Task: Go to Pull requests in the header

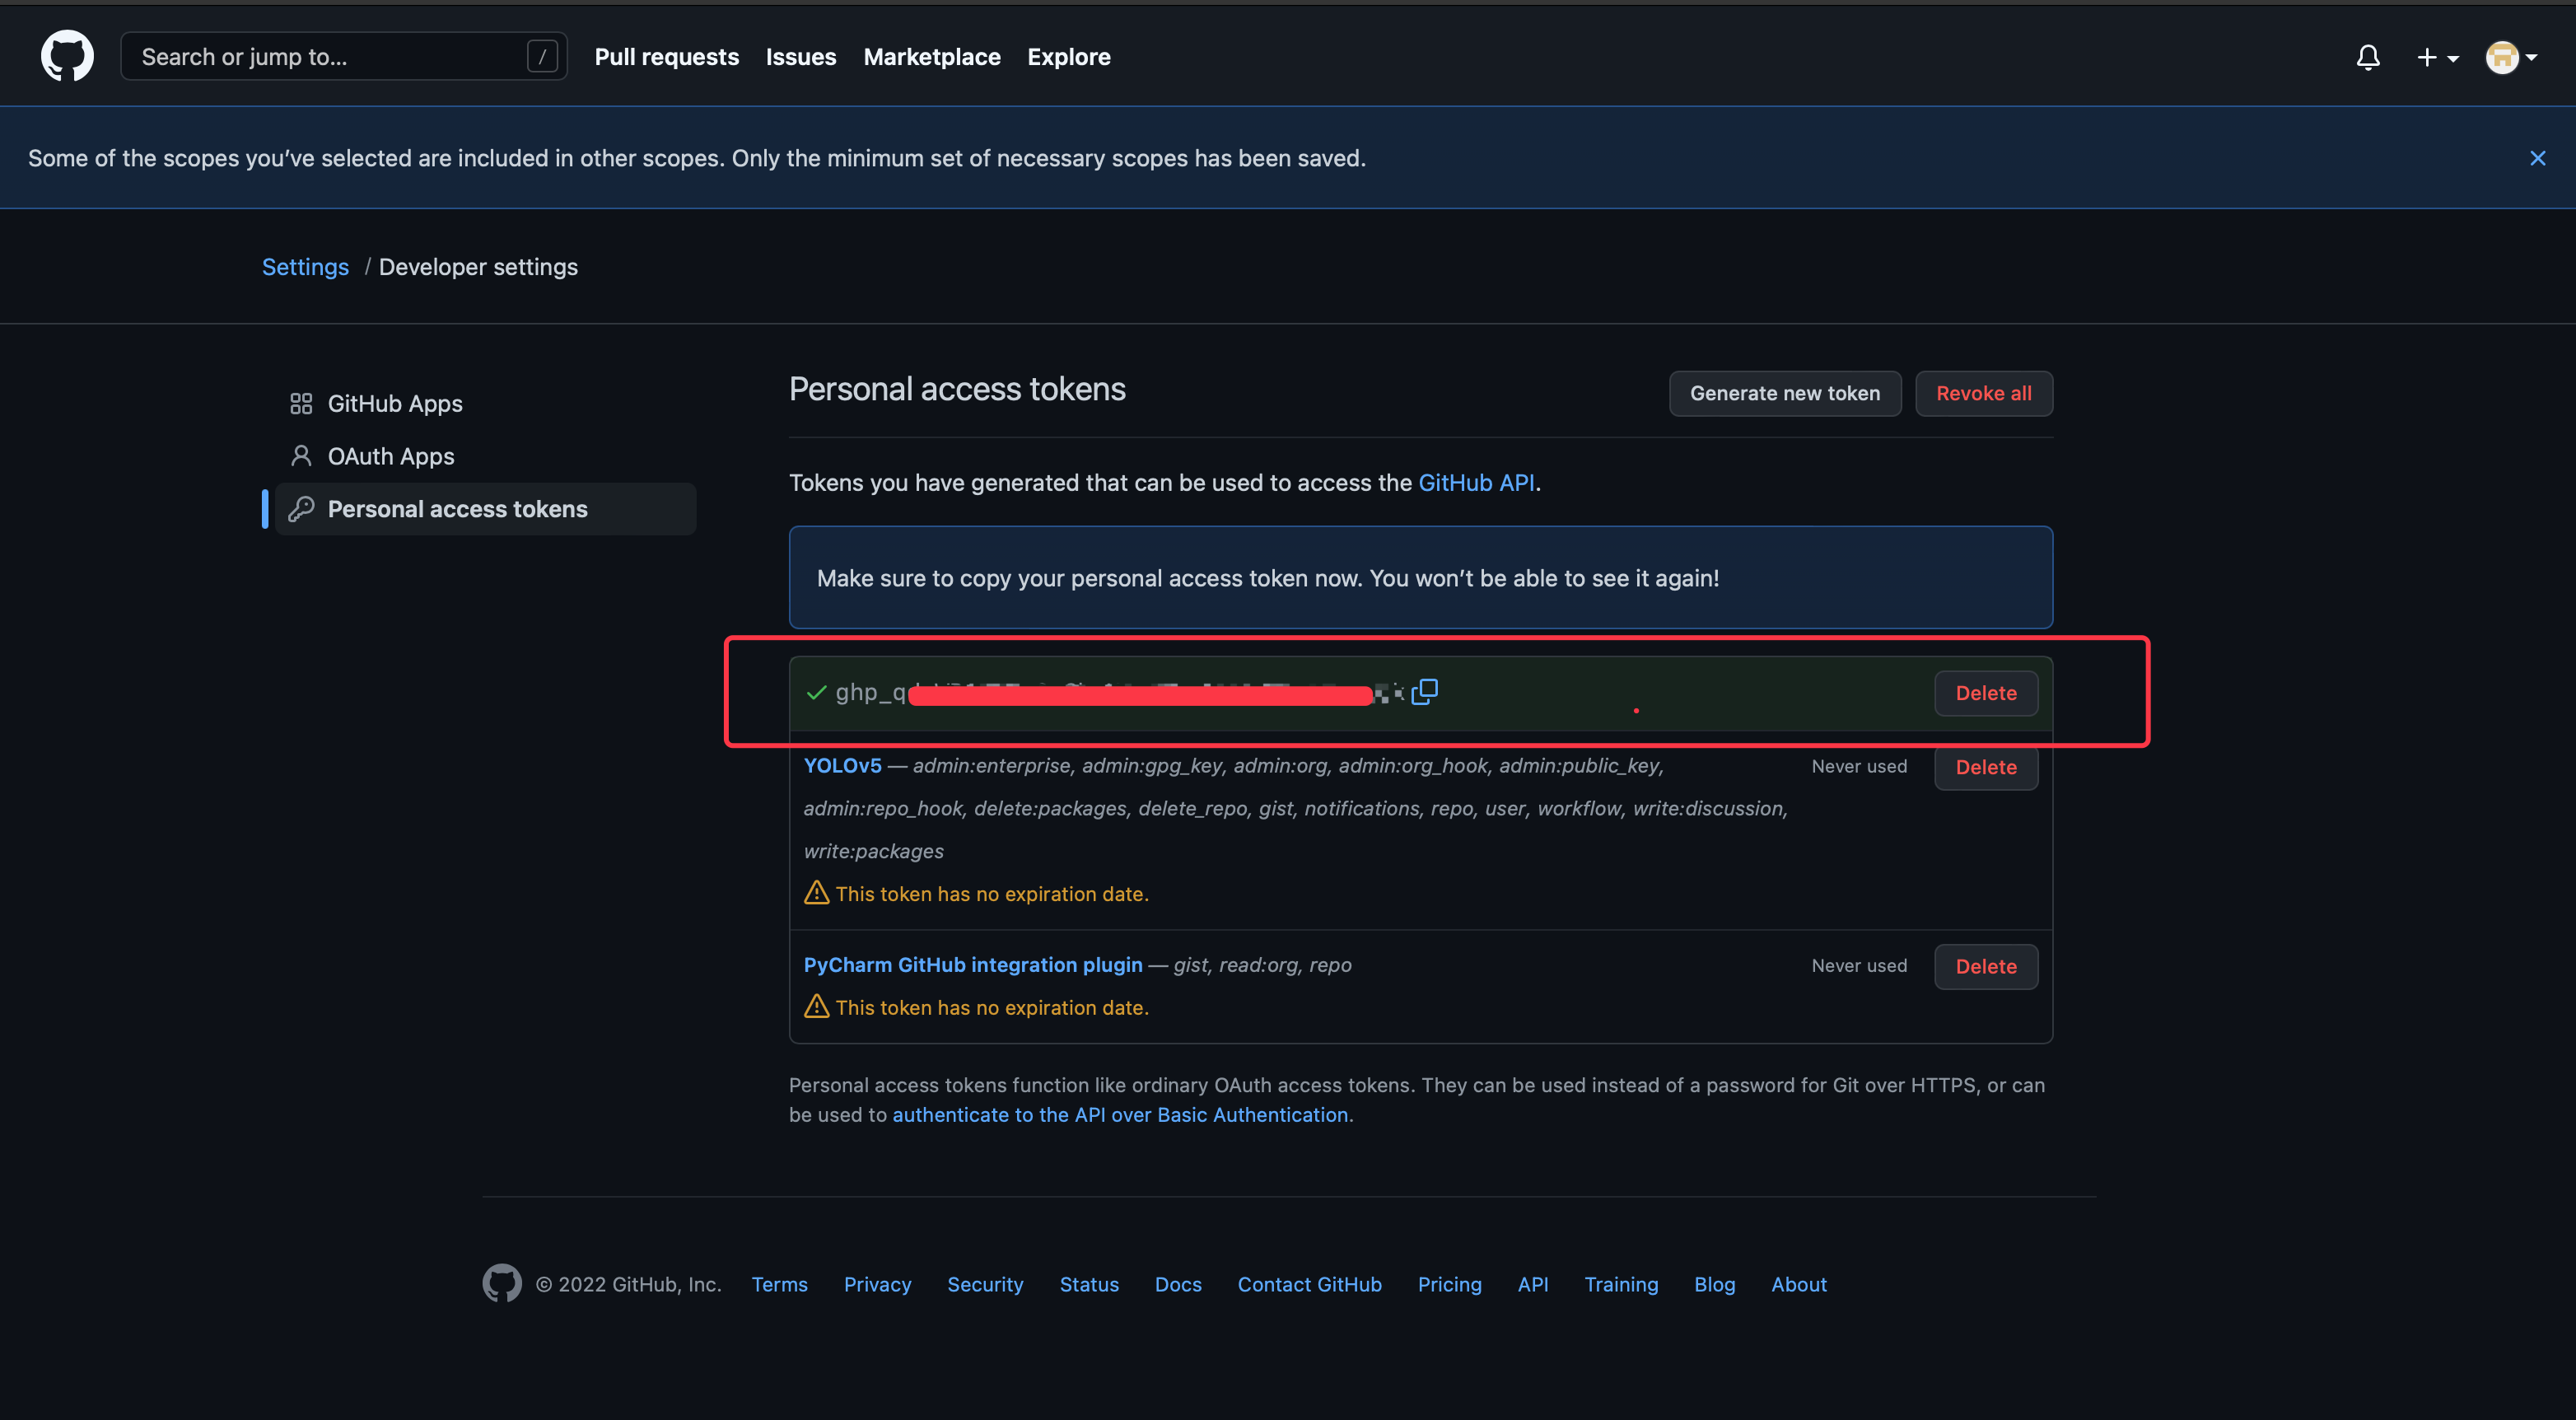Action: (x=666, y=57)
